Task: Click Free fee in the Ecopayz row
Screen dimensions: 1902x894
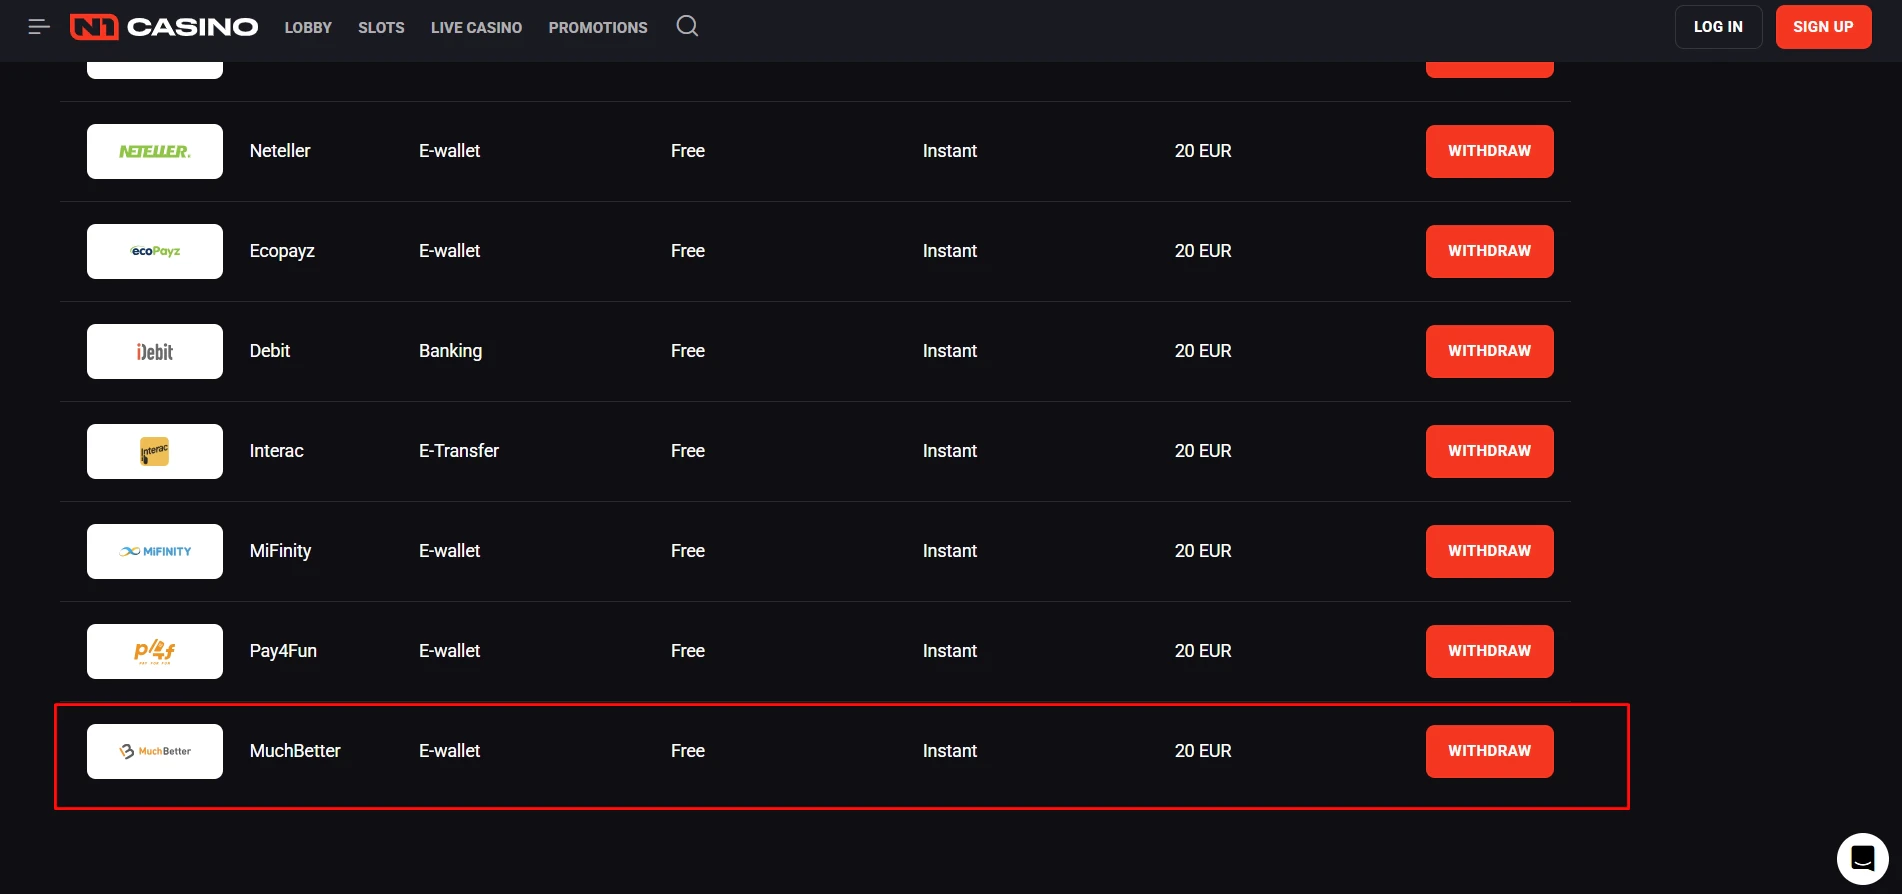Action: click(688, 251)
